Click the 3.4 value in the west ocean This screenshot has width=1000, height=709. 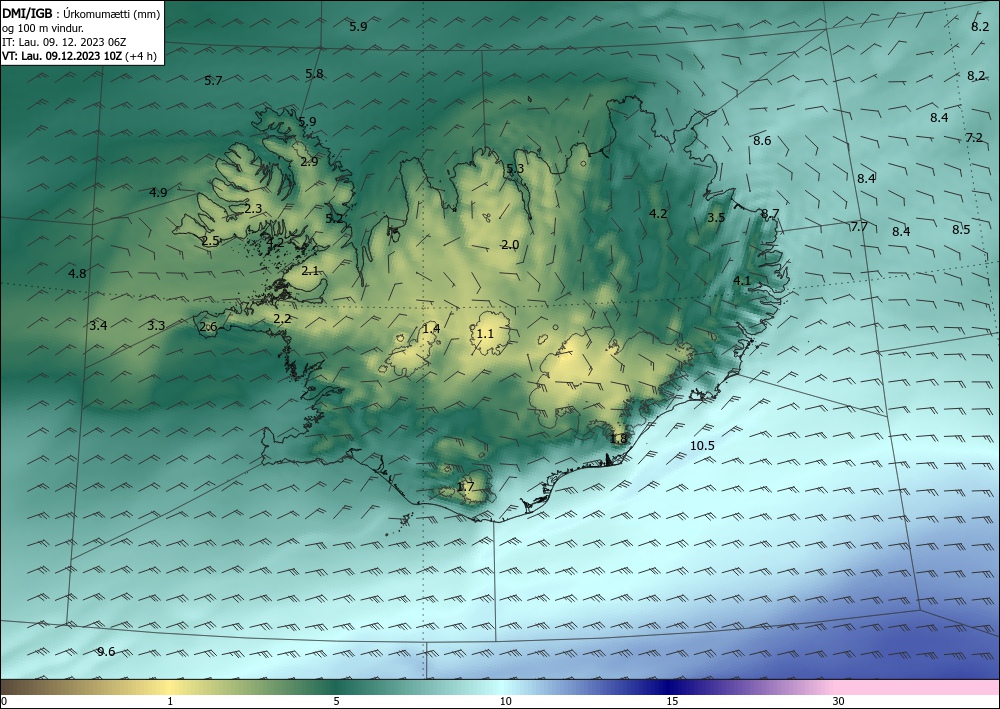pos(98,325)
